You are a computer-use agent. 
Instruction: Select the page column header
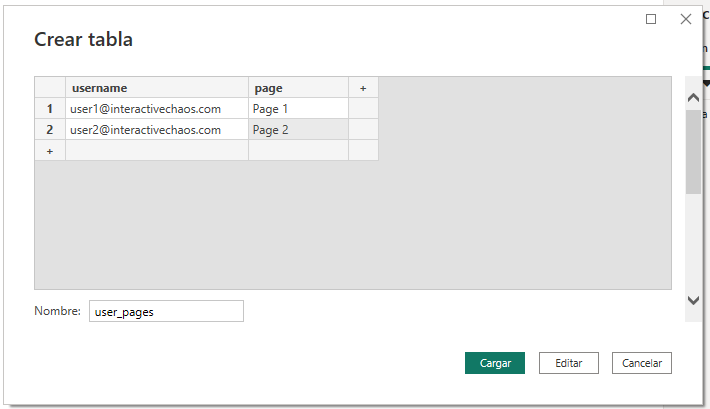298,88
